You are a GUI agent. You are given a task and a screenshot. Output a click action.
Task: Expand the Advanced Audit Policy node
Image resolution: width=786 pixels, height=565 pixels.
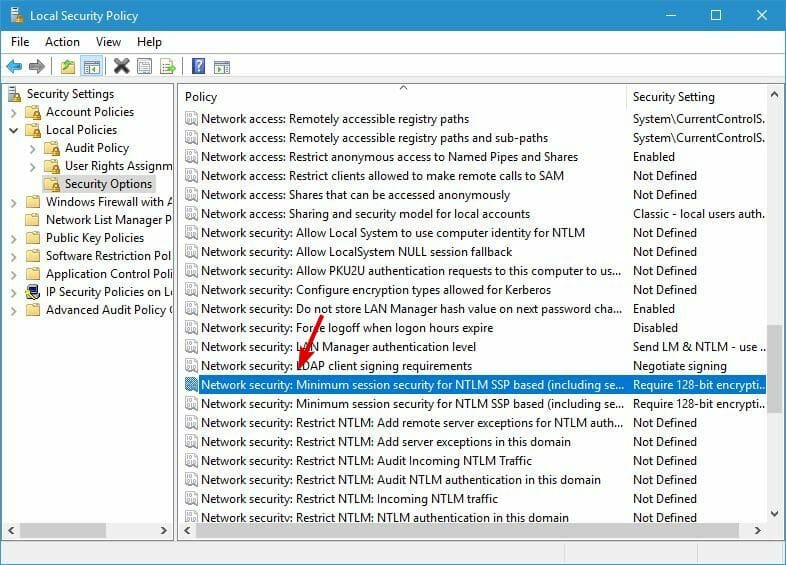tap(14, 311)
